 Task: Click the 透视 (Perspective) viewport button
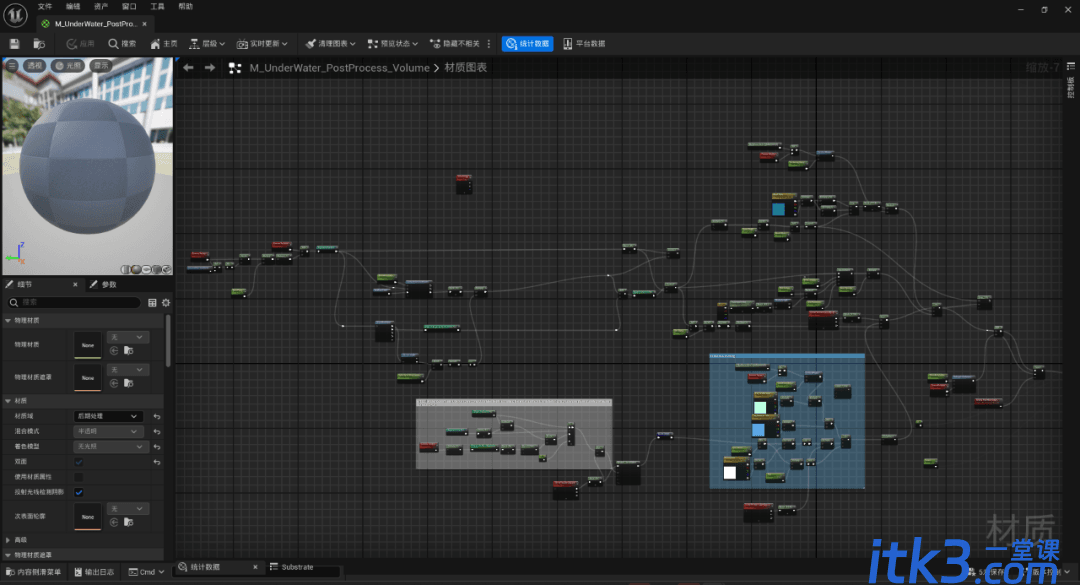point(35,65)
